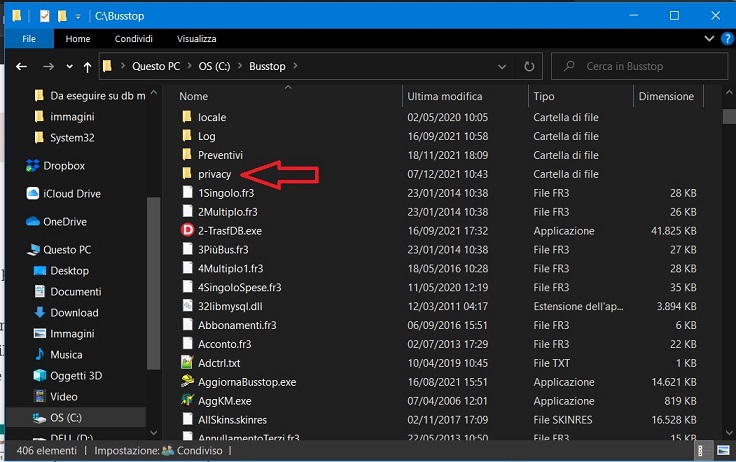Switch to the Home ribbon tab

pyautogui.click(x=78, y=39)
